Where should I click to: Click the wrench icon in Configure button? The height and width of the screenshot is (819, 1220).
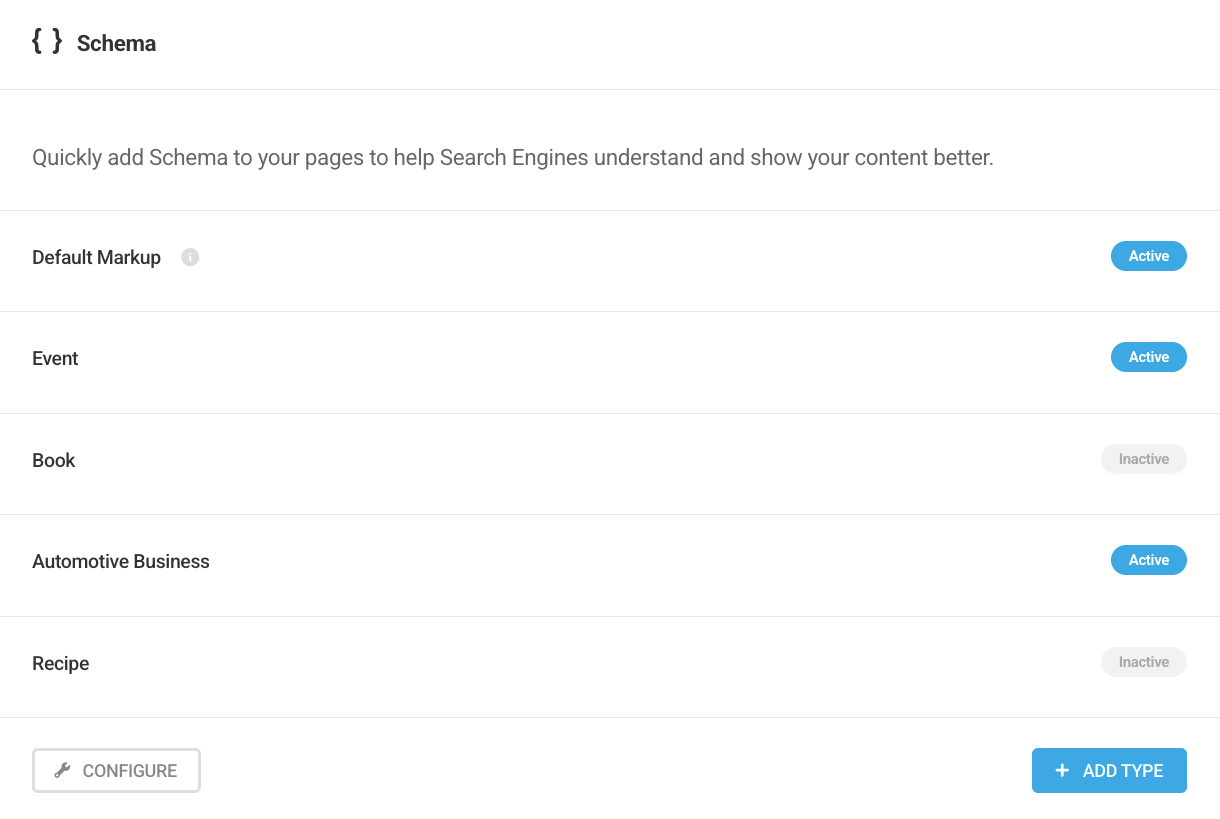62,770
